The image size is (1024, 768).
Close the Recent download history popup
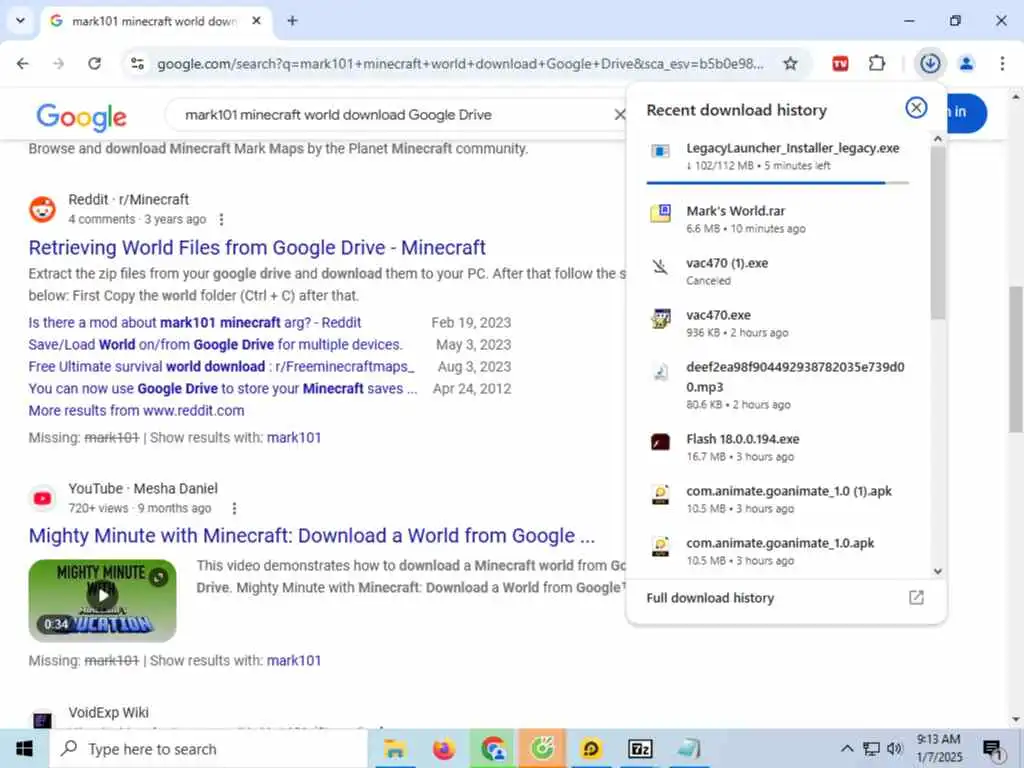(x=916, y=108)
